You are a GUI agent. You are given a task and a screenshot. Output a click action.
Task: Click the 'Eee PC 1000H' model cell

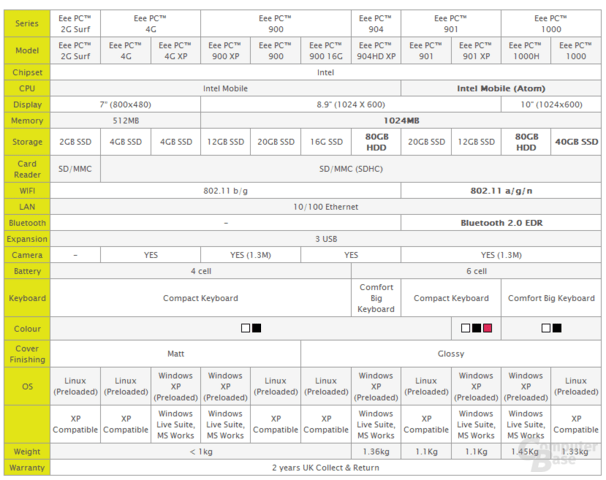(x=526, y=51)
